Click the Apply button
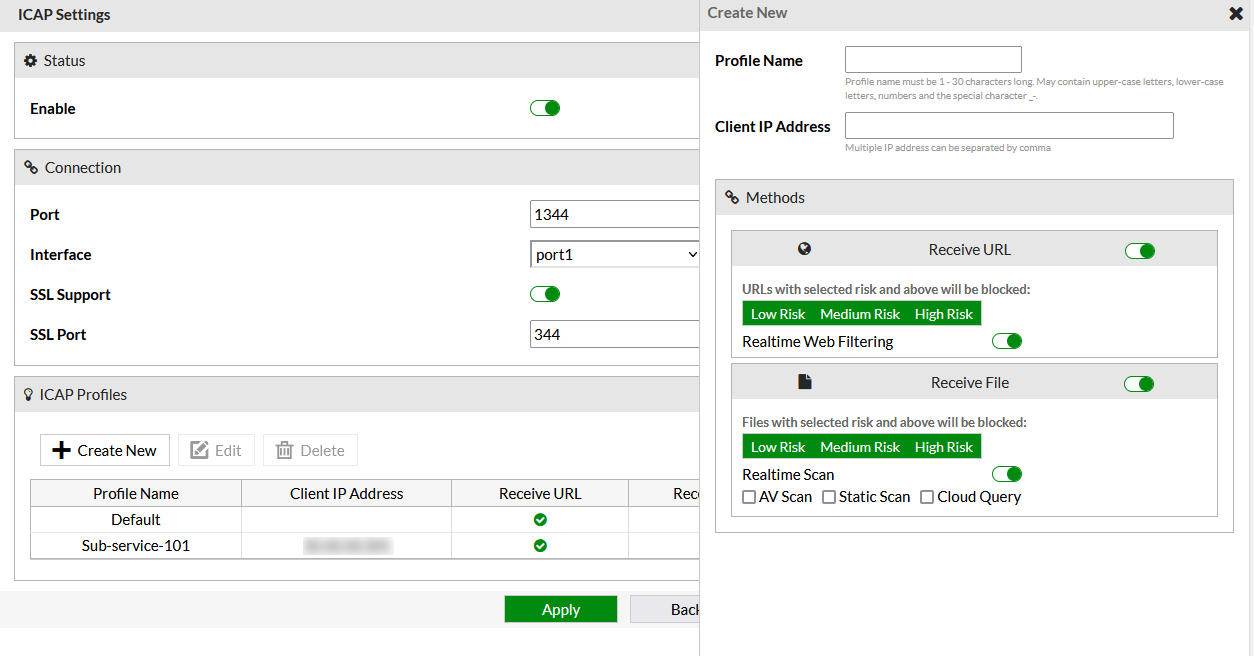Image resolution: width=1254 pixels, height=656 pixels. [560, 608]
